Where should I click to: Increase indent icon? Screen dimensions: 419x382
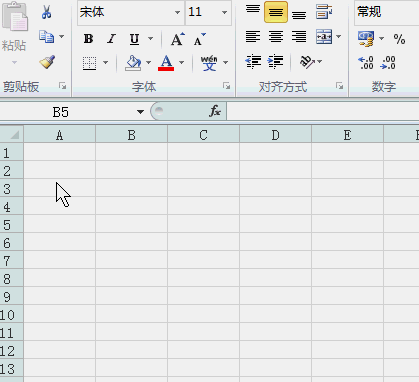(275, 62)
